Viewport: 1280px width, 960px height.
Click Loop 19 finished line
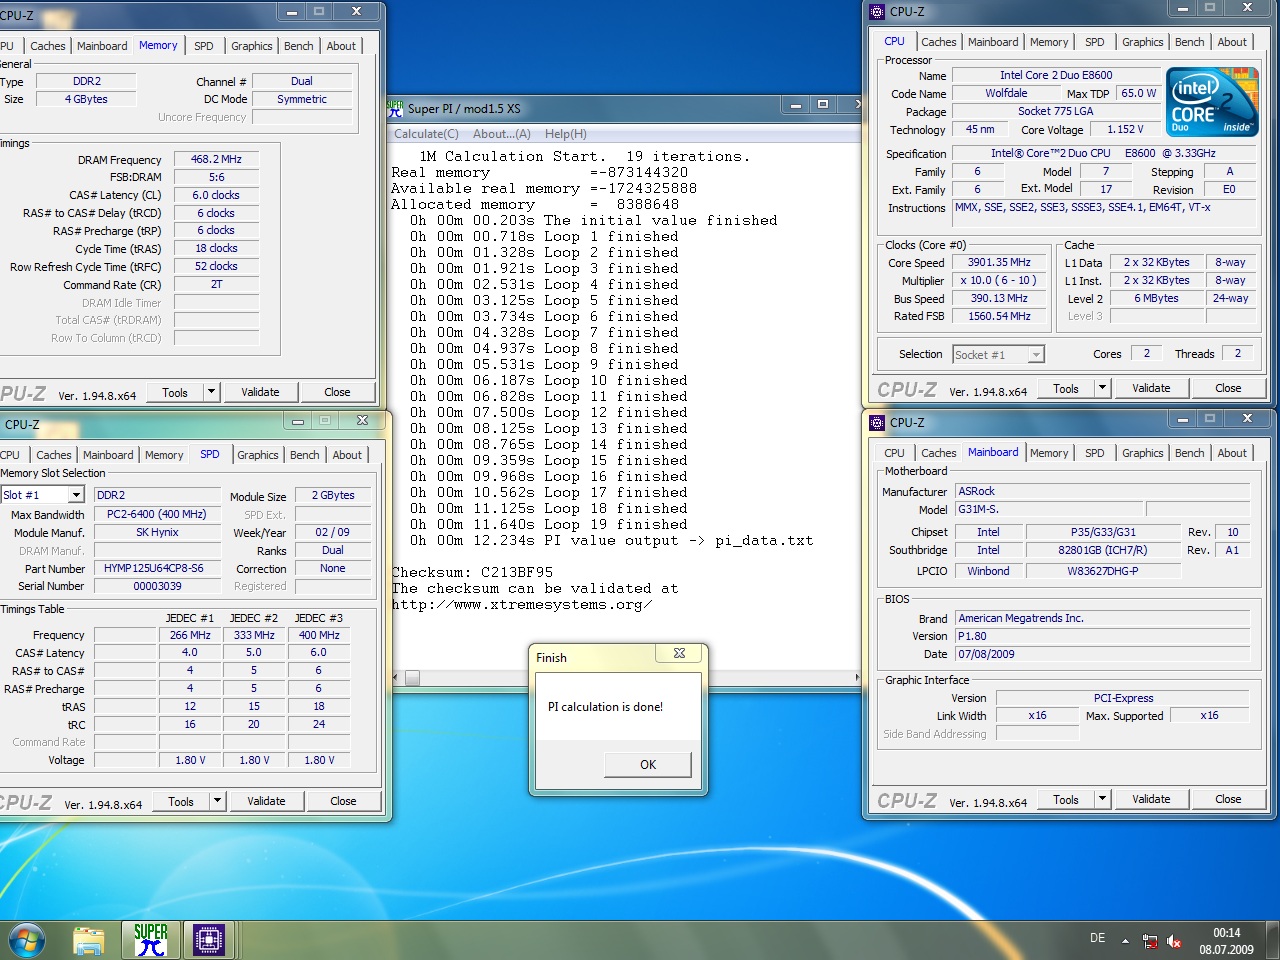point(548,525)
